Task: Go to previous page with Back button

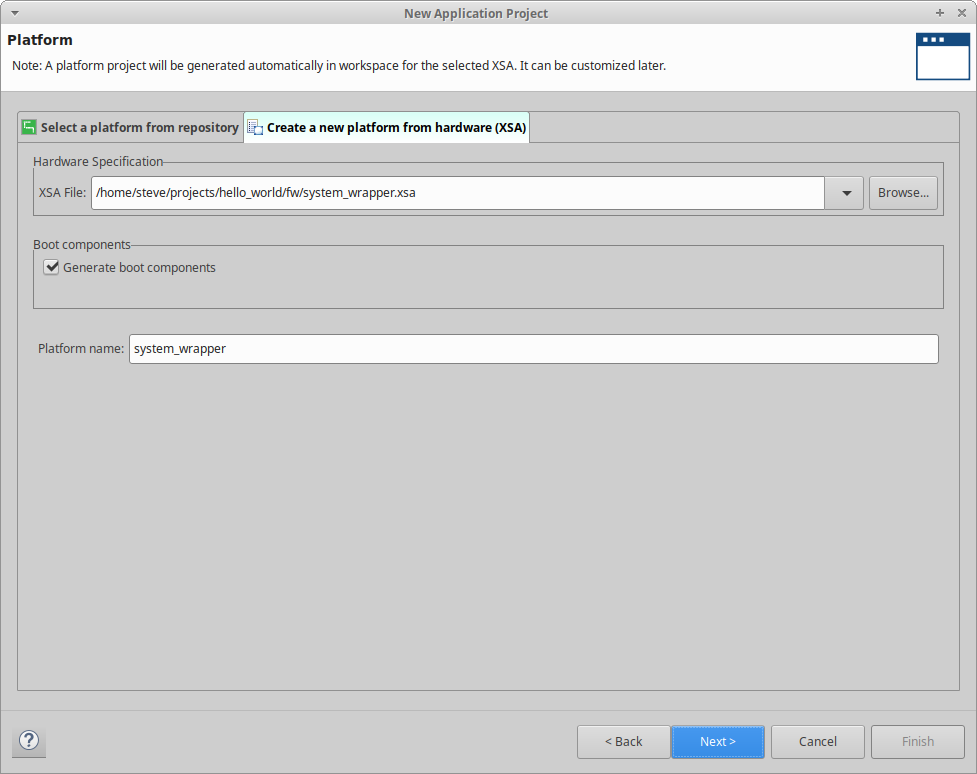Action: 623,741
